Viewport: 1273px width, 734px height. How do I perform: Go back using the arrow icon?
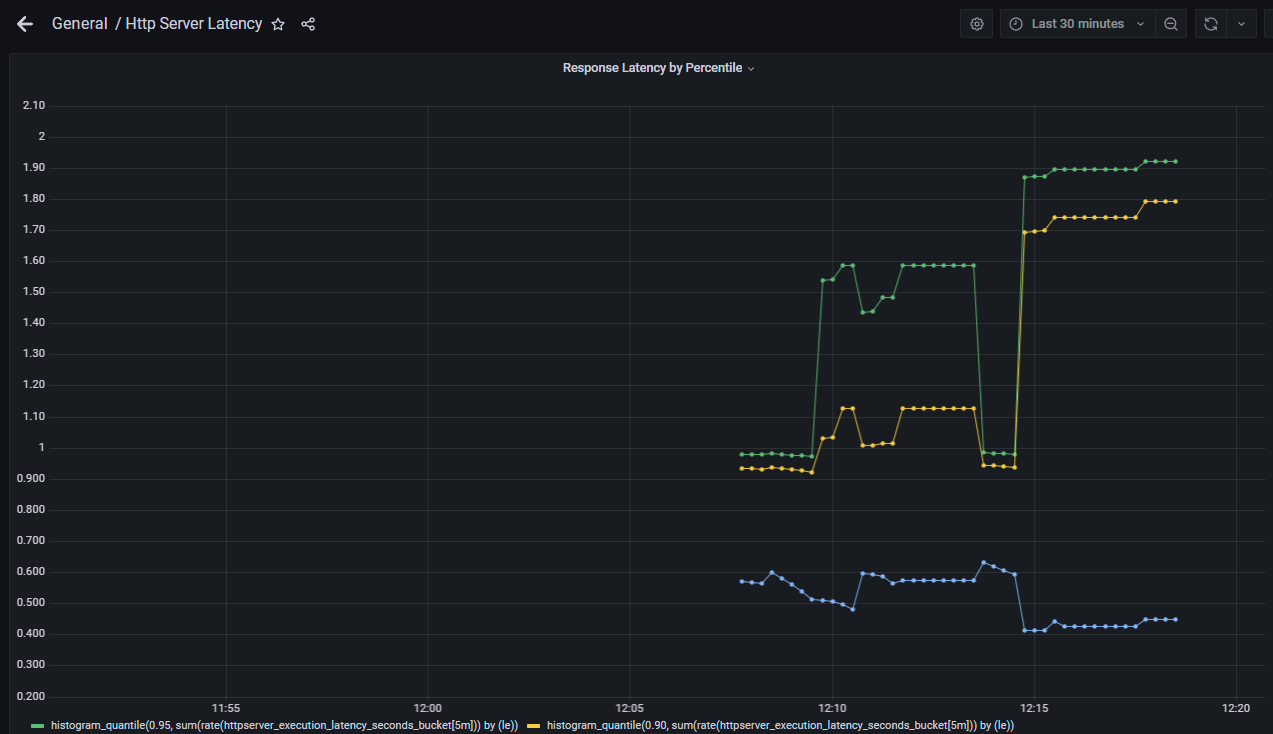25,24
